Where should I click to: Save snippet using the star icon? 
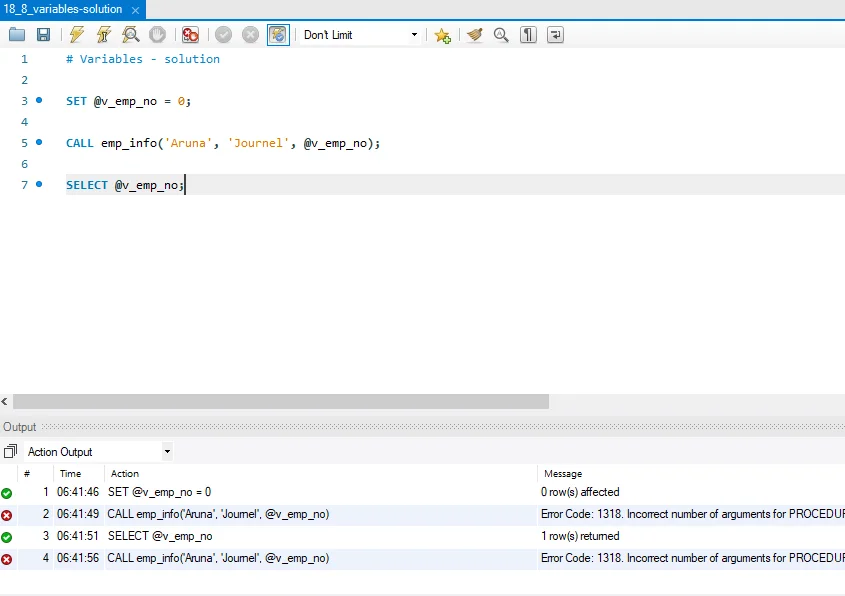click(x=442, y=35)
